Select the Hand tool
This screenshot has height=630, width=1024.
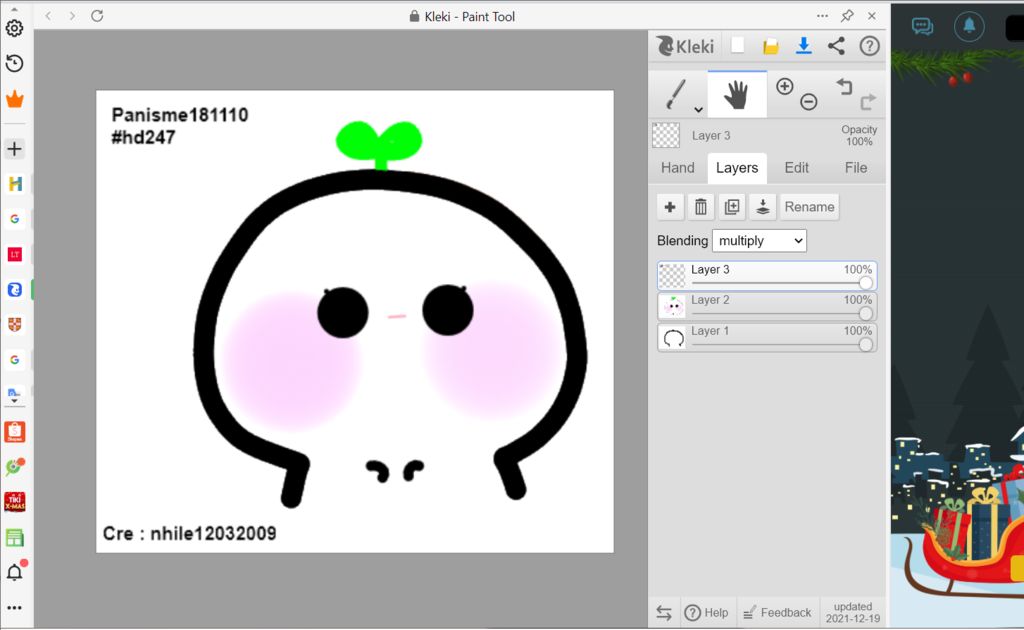click(737, 95)
